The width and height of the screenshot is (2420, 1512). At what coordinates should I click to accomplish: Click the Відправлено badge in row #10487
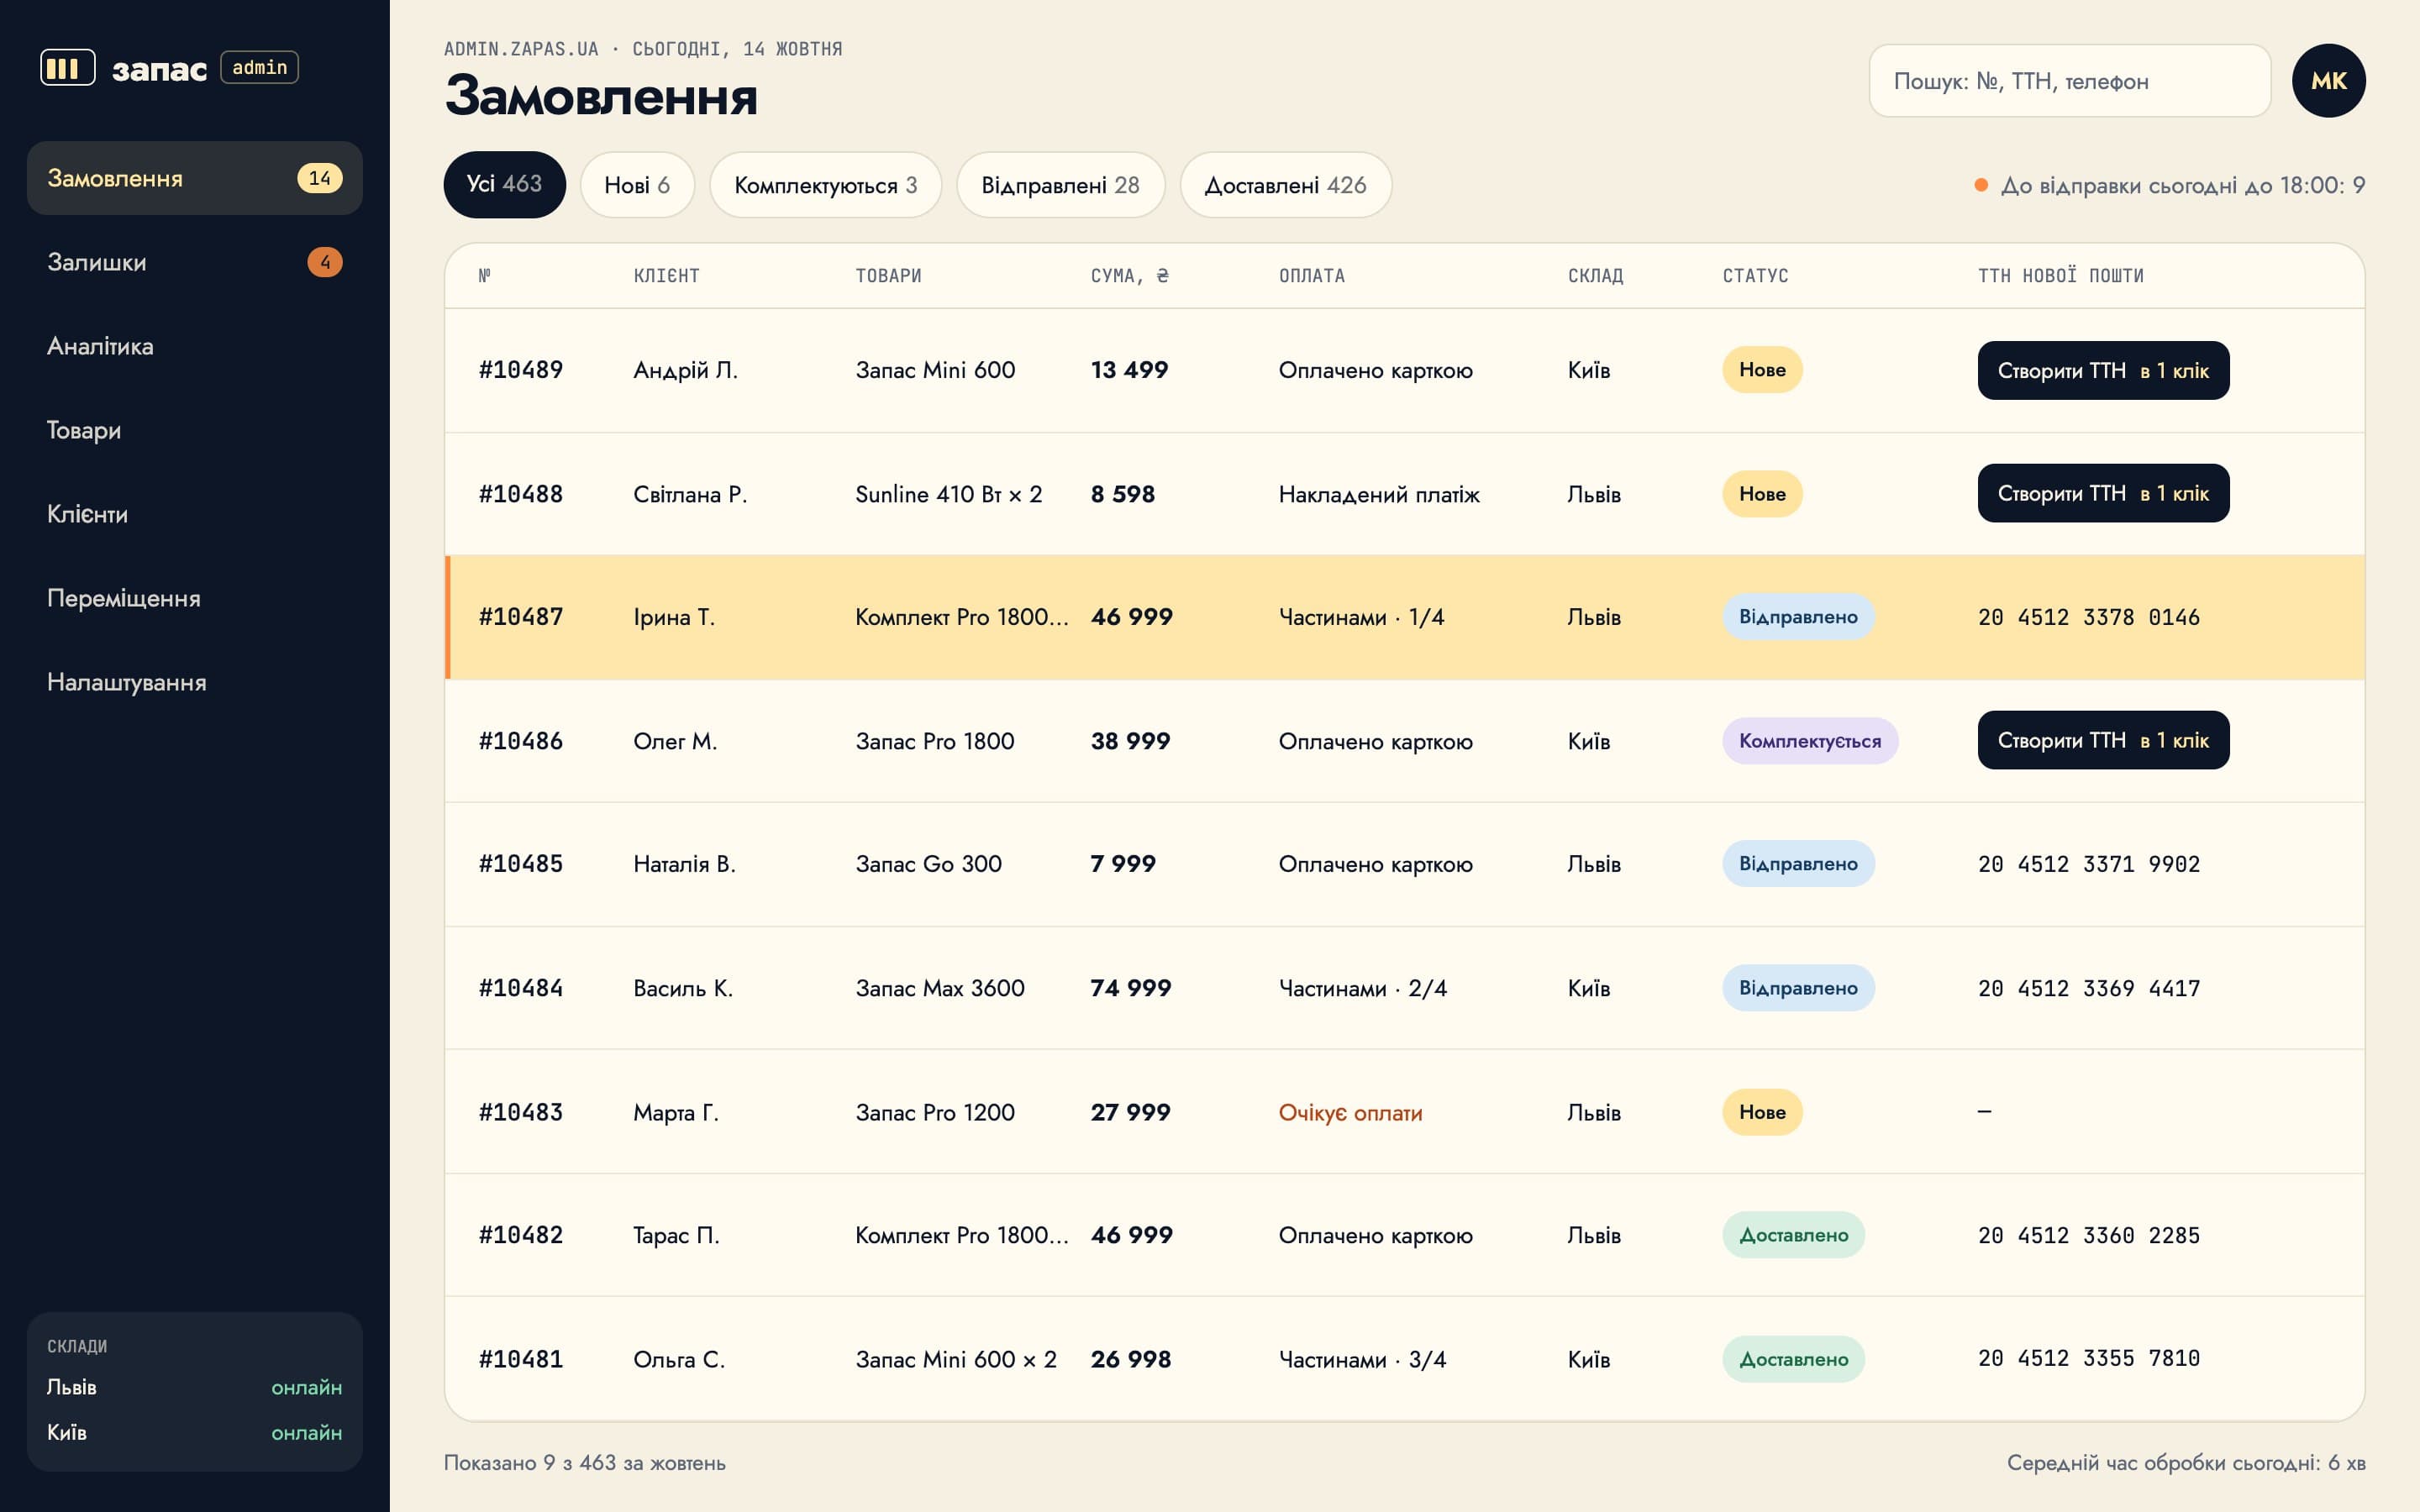[1797, 617]
